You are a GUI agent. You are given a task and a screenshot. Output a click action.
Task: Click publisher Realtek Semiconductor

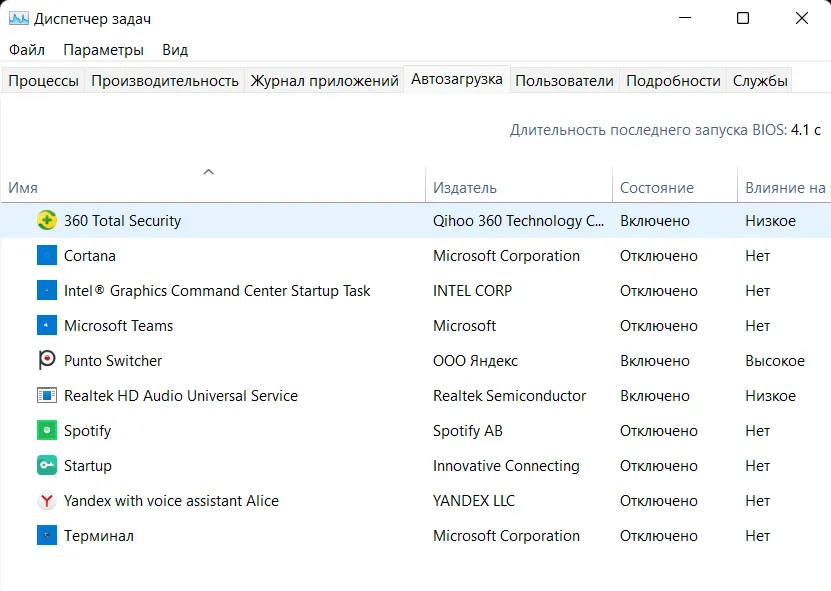pyautogui.click(x=509, y=395)
